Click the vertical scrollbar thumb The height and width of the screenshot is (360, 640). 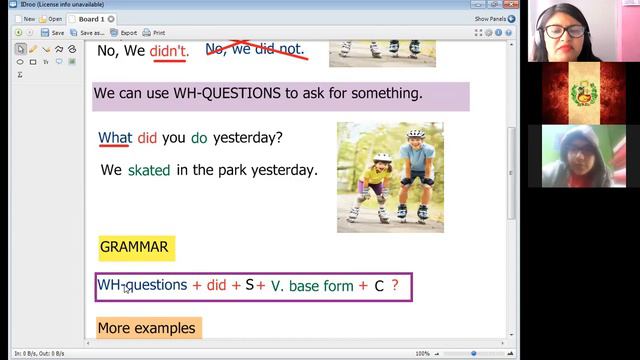point(511,173)
